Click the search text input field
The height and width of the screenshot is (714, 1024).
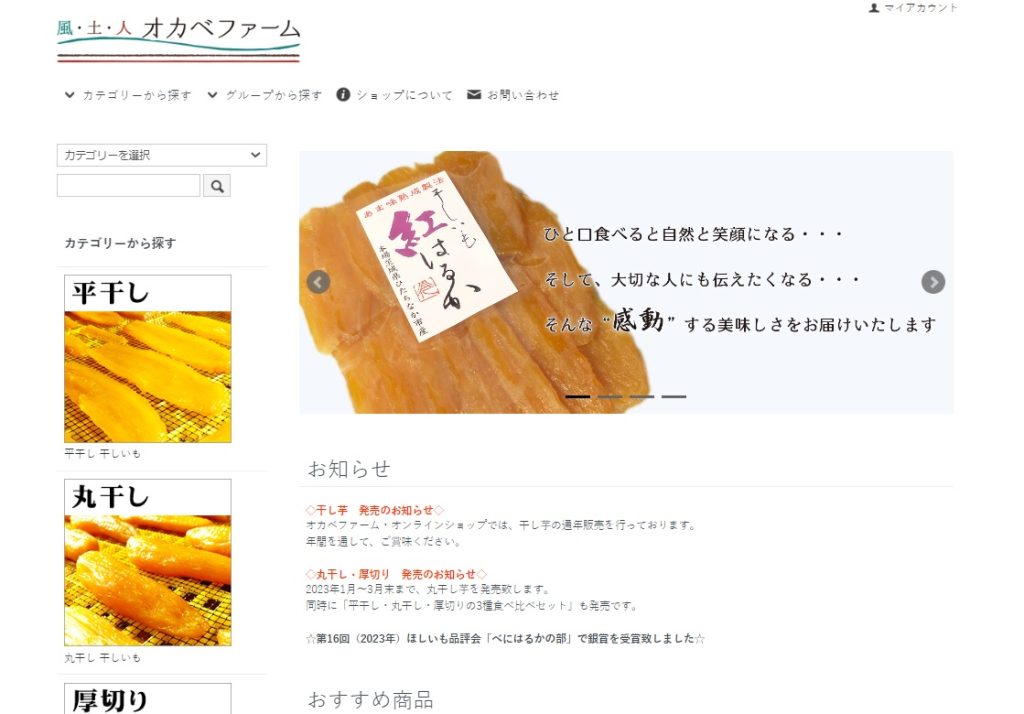[x=129, y=186]
